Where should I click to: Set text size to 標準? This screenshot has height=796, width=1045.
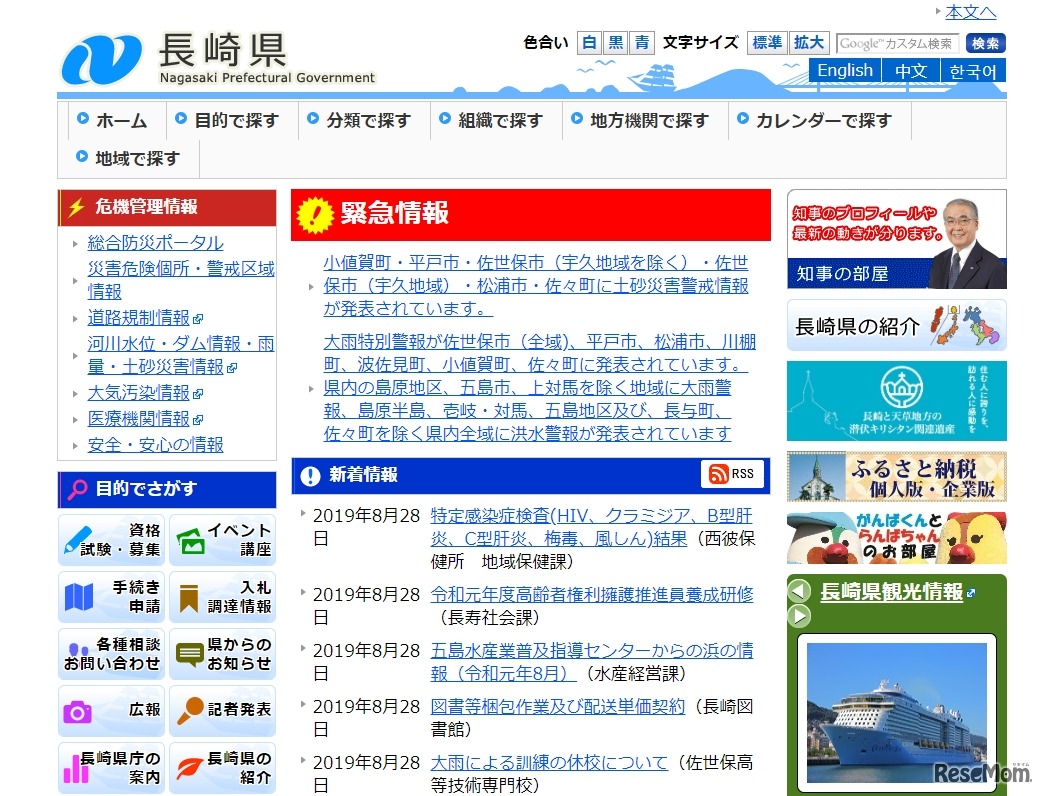[767, 43]
